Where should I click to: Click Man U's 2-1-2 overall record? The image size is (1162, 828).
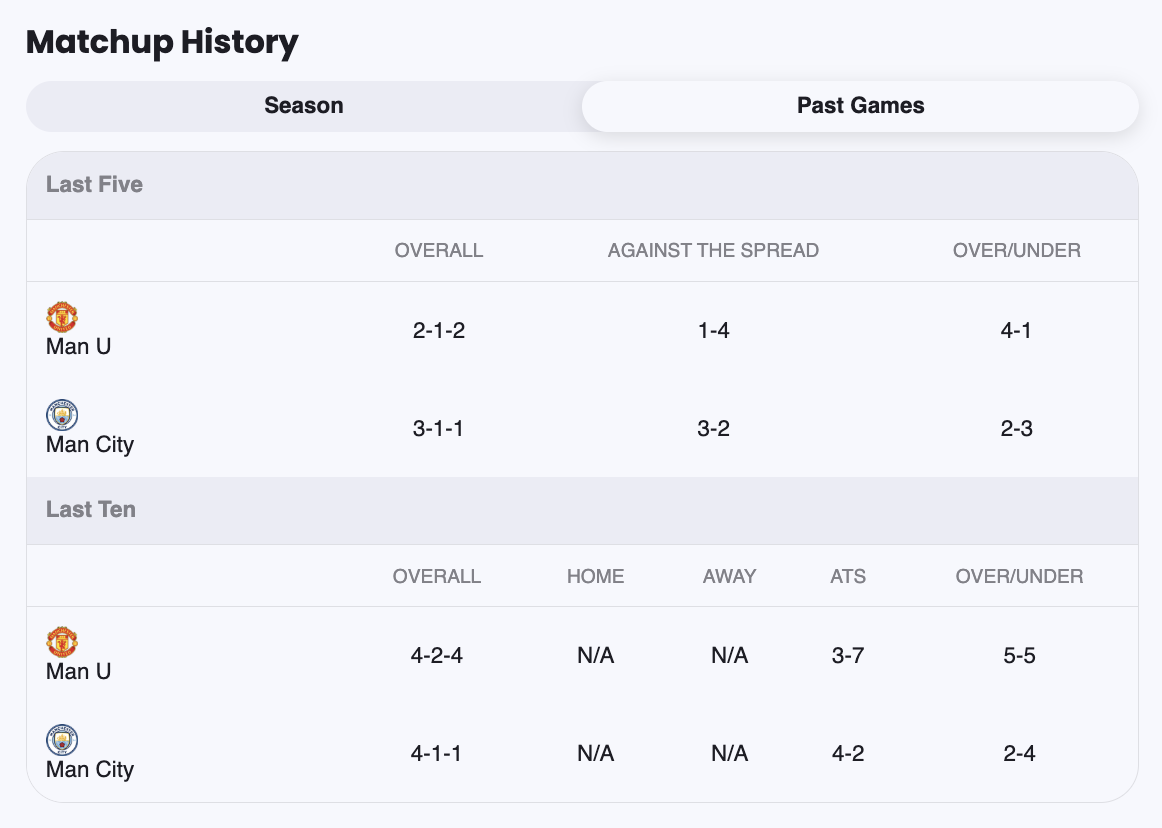pos(439,331)
